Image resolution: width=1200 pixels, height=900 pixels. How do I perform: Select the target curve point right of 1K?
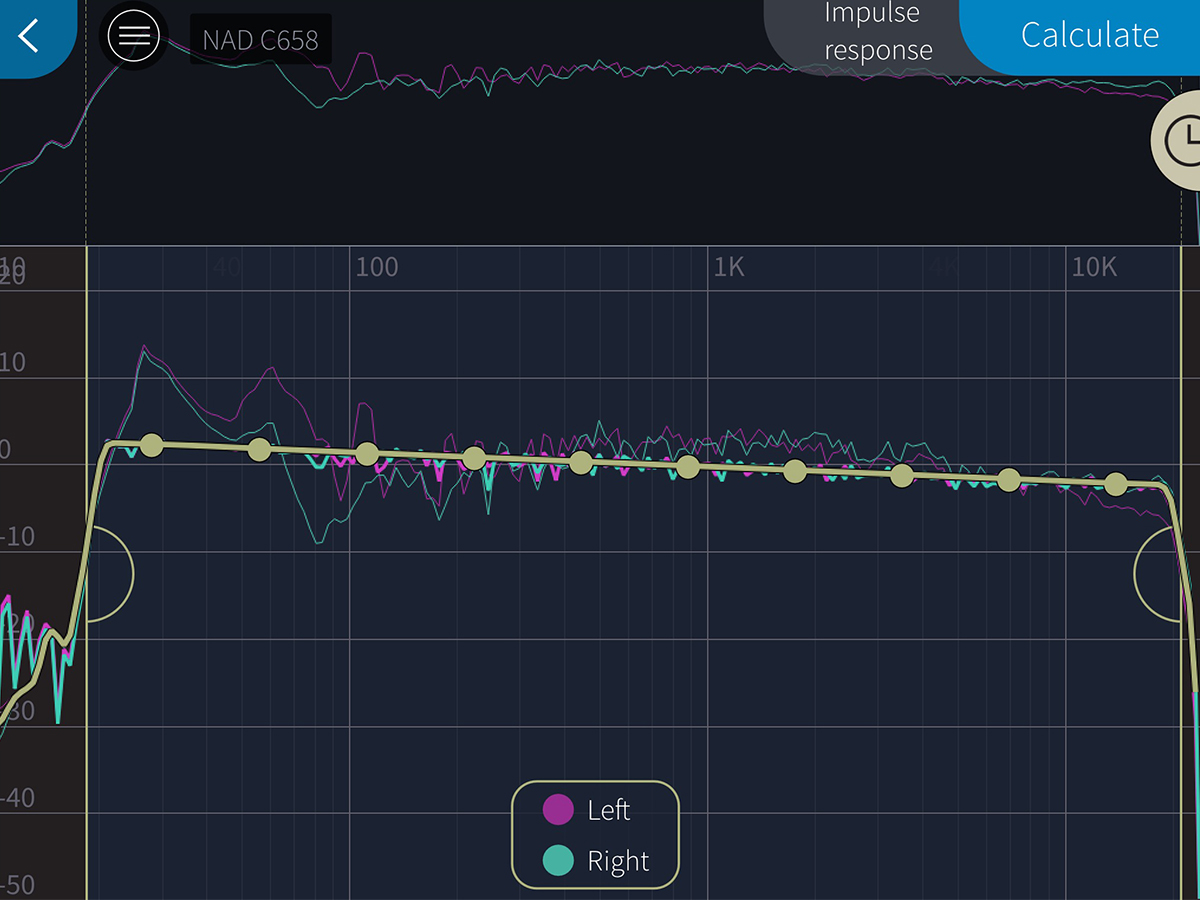pos(795,471)
